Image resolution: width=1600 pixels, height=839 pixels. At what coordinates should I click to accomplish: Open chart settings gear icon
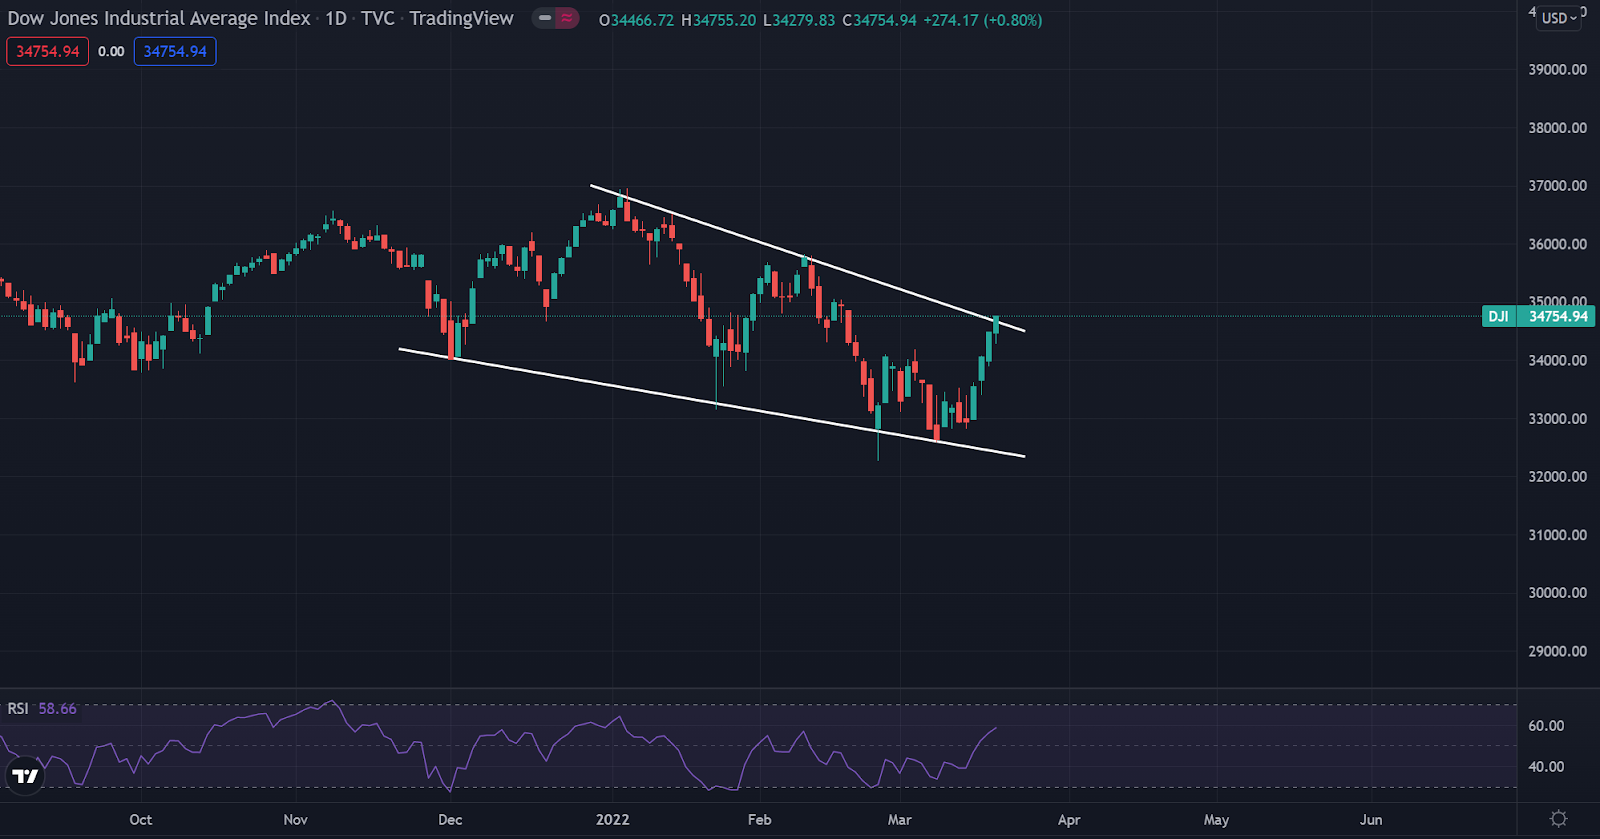[x=1558, y=819]
